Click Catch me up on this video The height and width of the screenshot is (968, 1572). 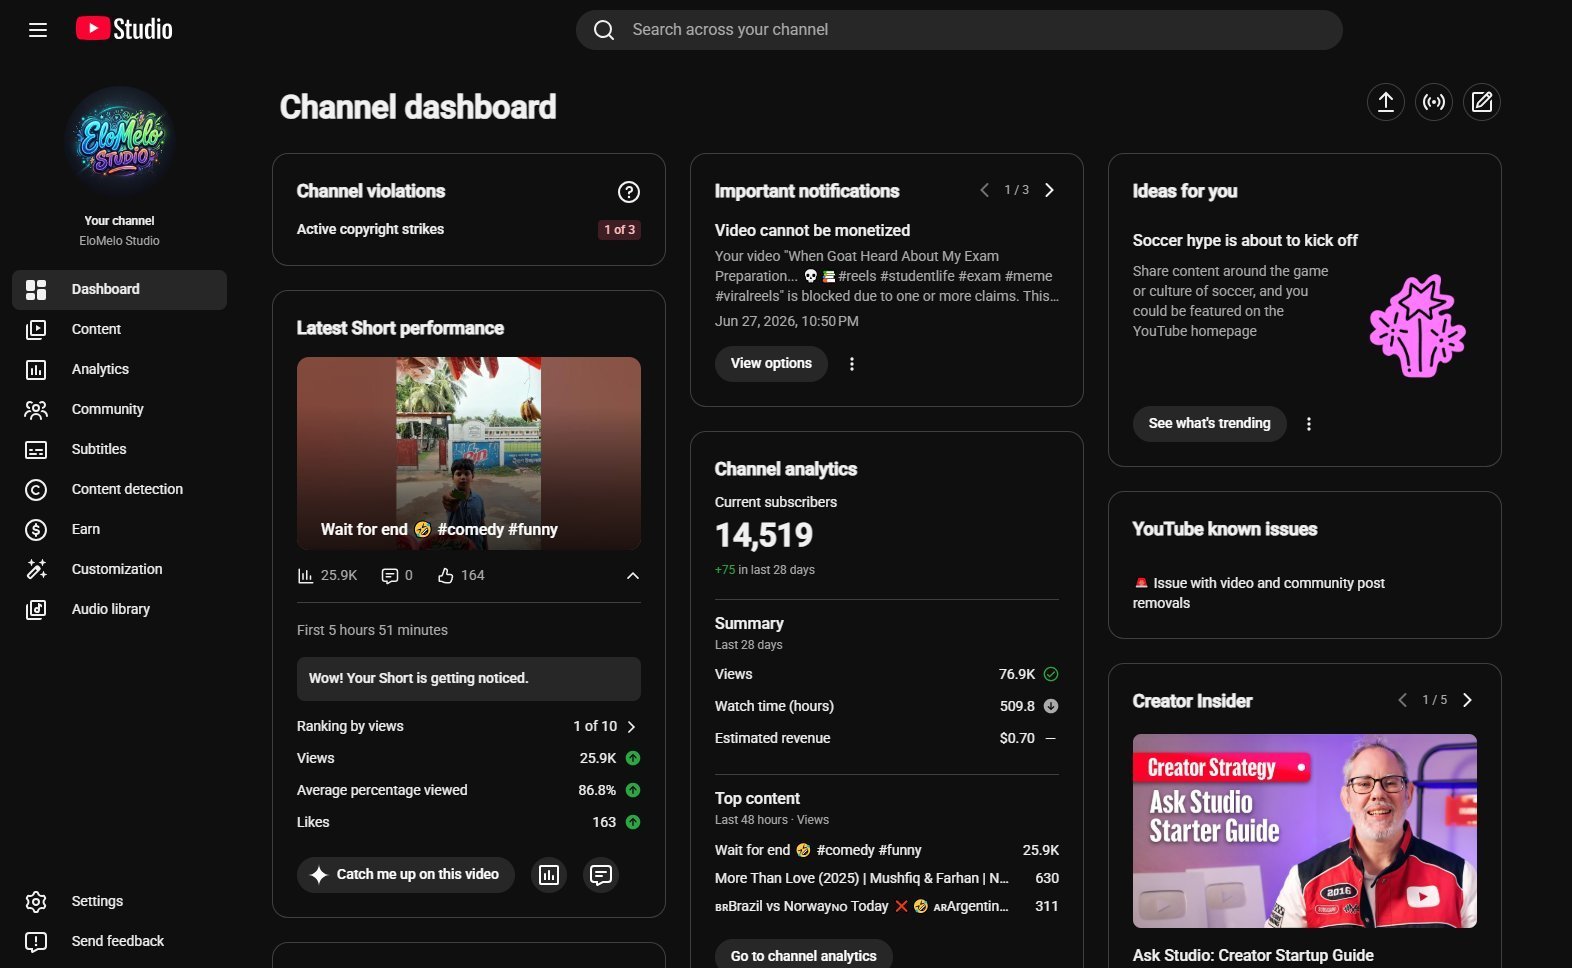[x=406, y=874]
